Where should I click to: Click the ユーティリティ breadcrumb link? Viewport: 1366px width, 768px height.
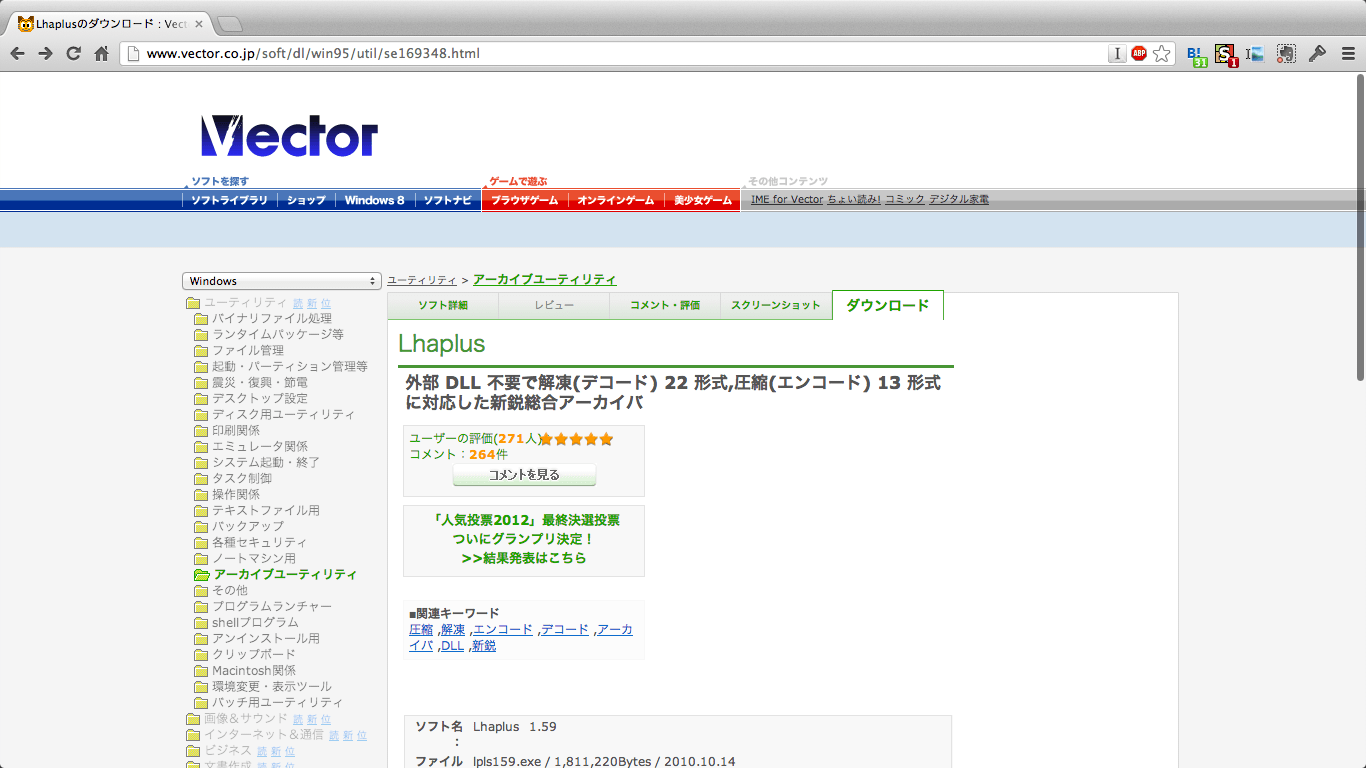coord(422,280)
